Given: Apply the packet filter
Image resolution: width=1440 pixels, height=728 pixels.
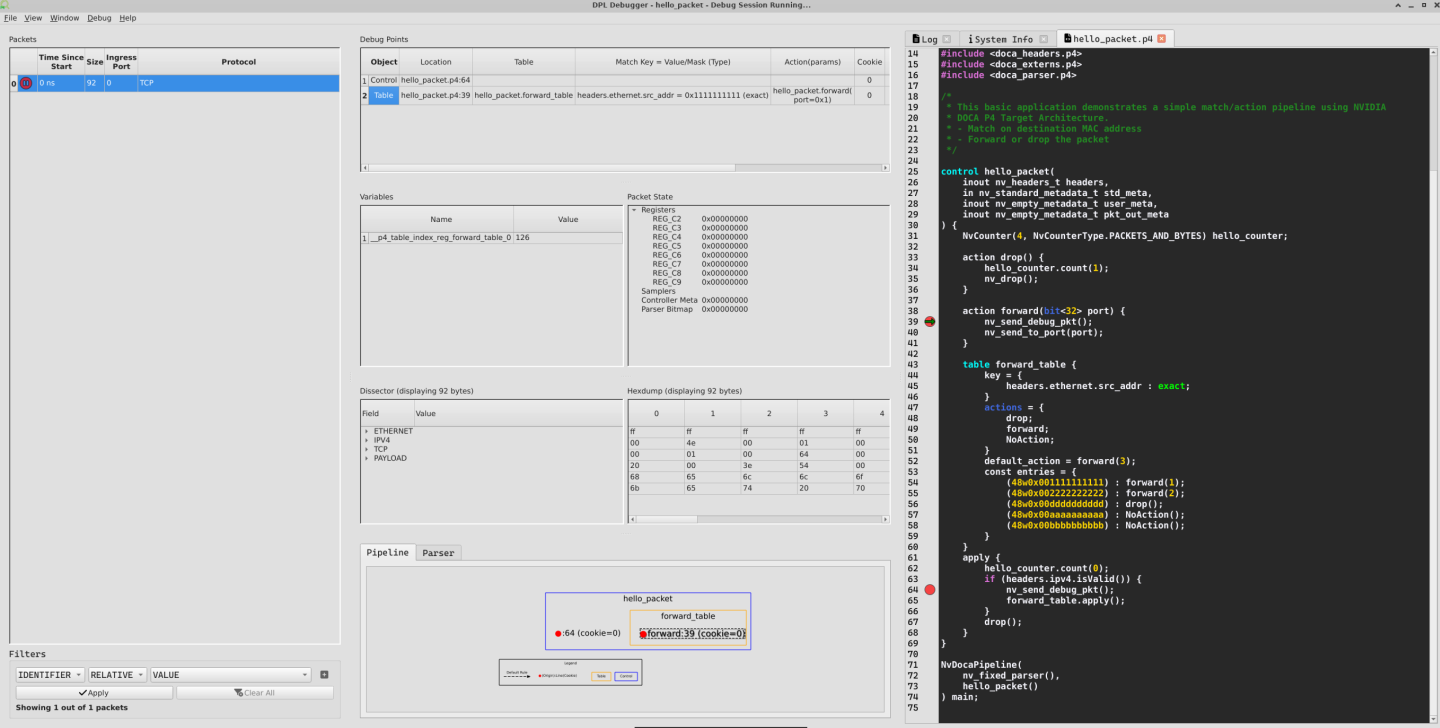Looking at the screenshot, I should click(94, 692).
